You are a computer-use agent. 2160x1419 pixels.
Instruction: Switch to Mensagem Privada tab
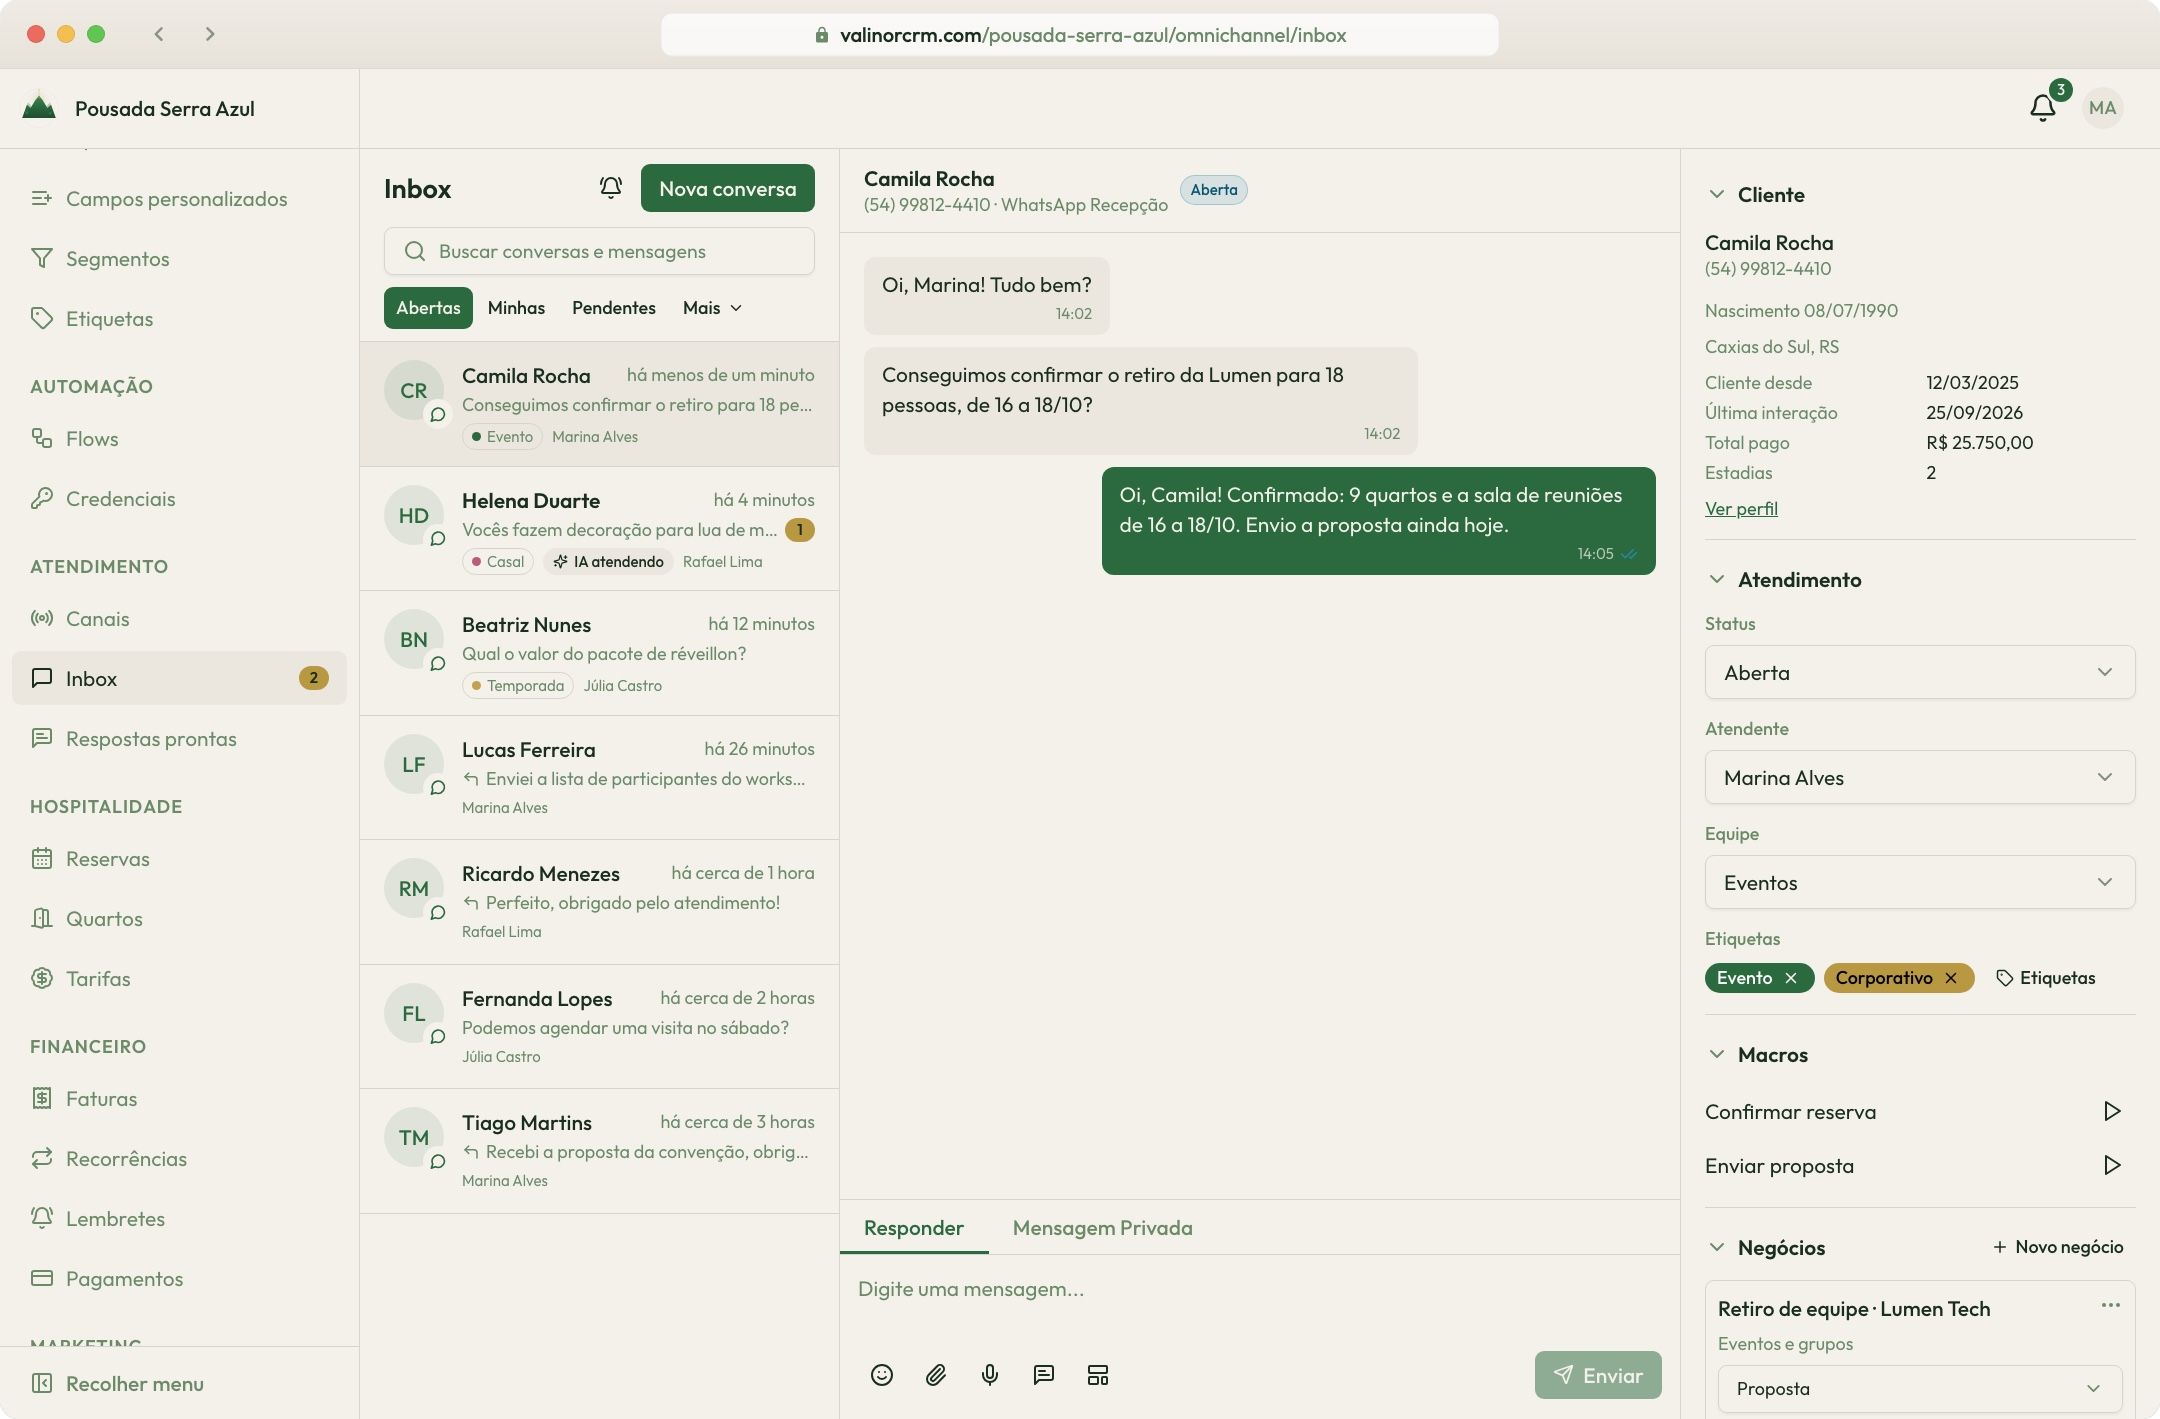(x=1102, y=1227)
